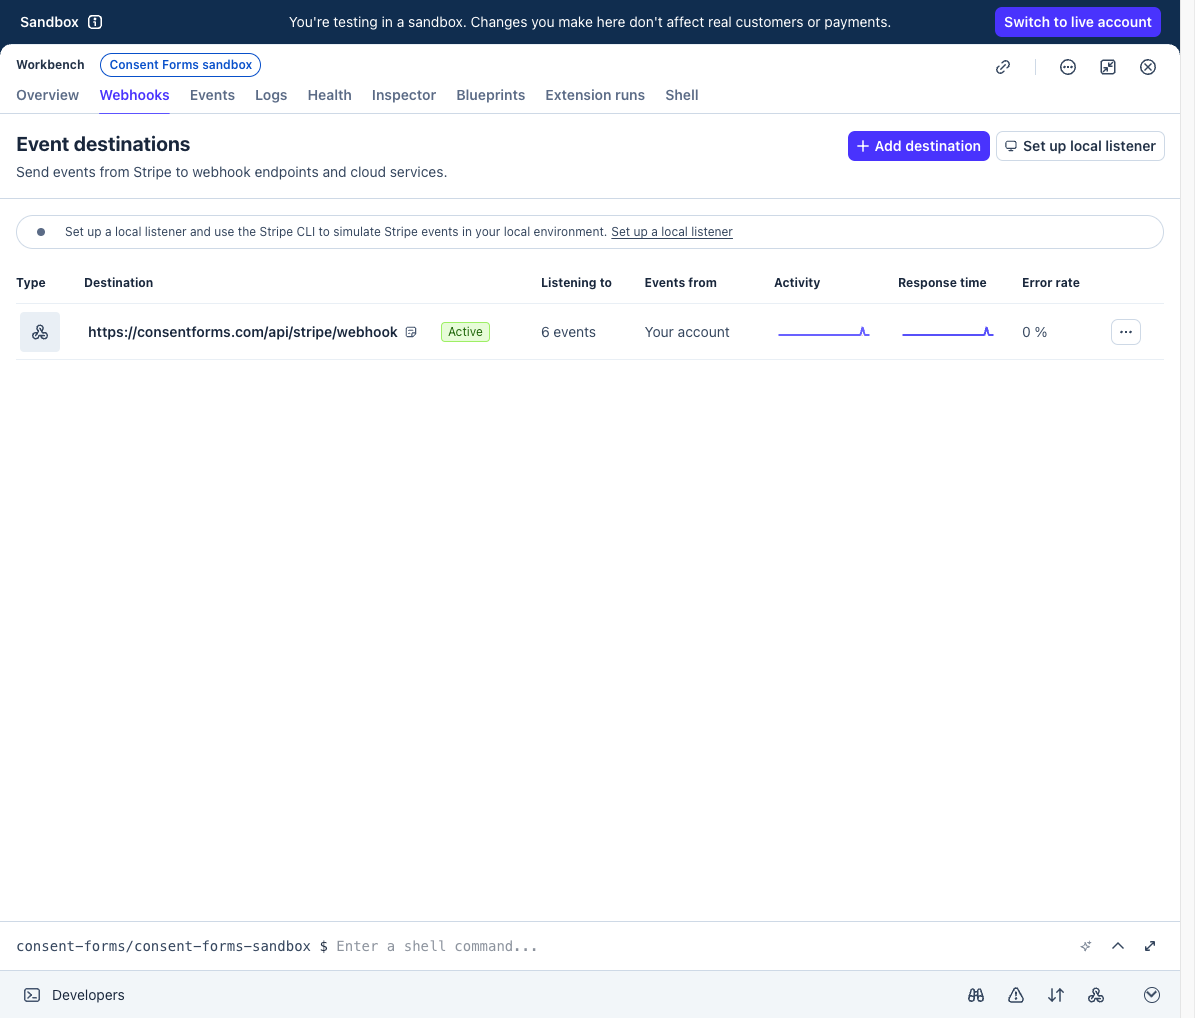Click the circled checkmark icon in bottom bar
Viewport: 1195px width, 1018px height.
tap(1152, 995)
